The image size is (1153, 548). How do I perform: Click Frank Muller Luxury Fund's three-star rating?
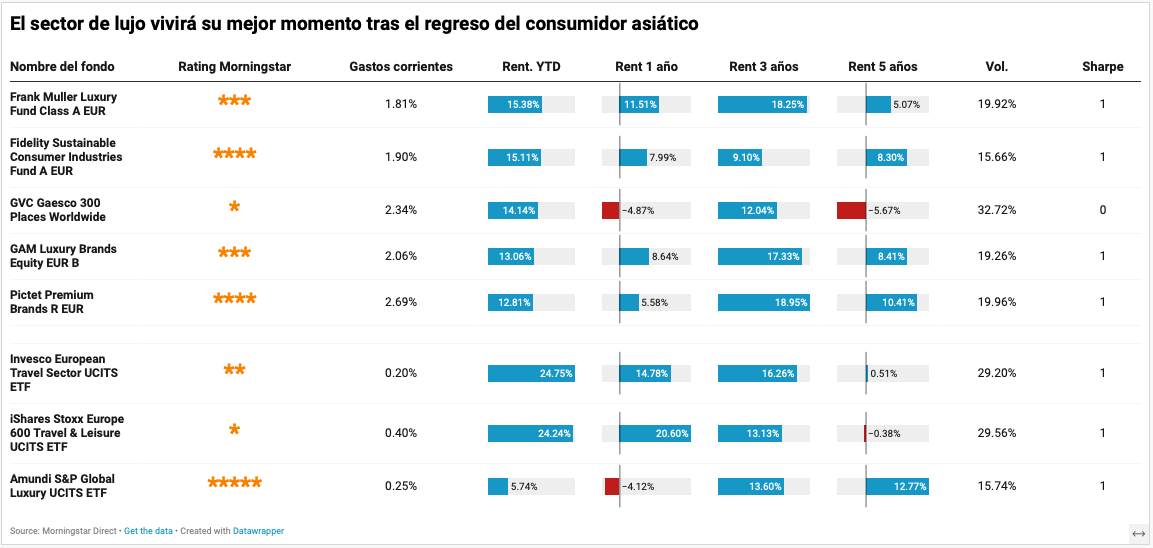pos(234,102)
